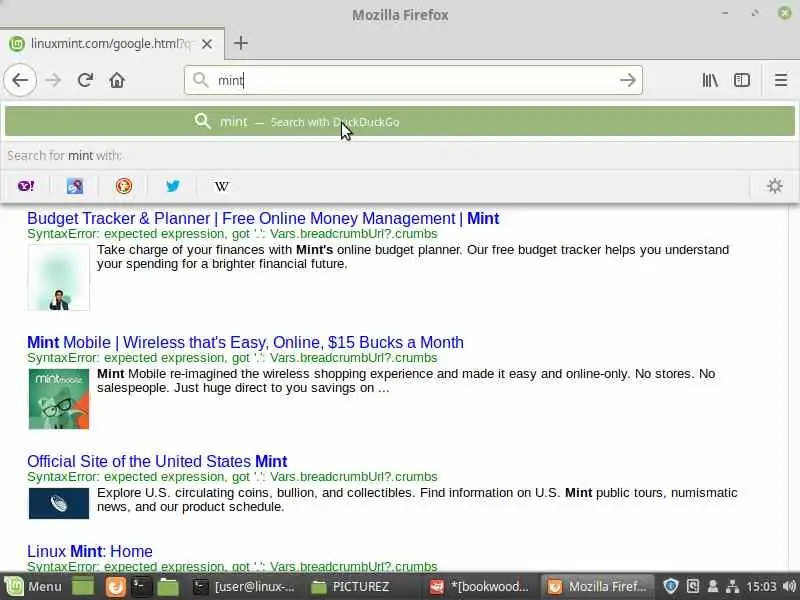Image resolution: width=800 pixels, height=600 pixels.
Task: Click the Budget Tracker result thumbnail
Action: pyautogui.click(x=59, y=278)
